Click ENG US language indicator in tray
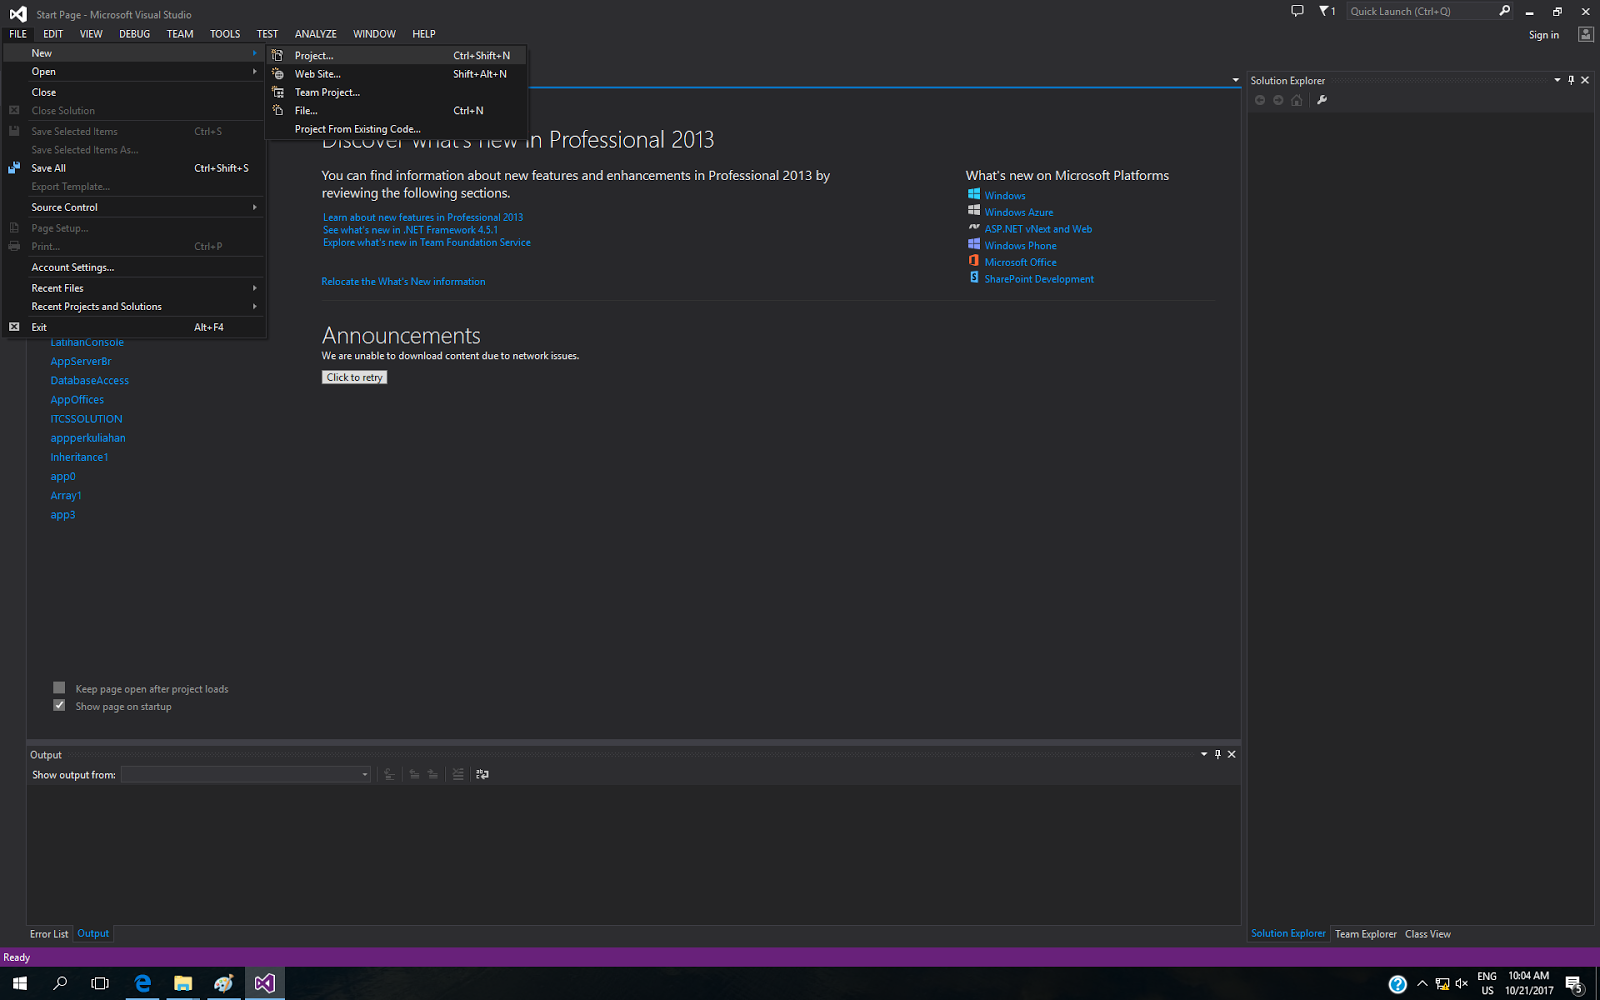This screenshot has width=1600, height=1000. [x=1487, y=983]
